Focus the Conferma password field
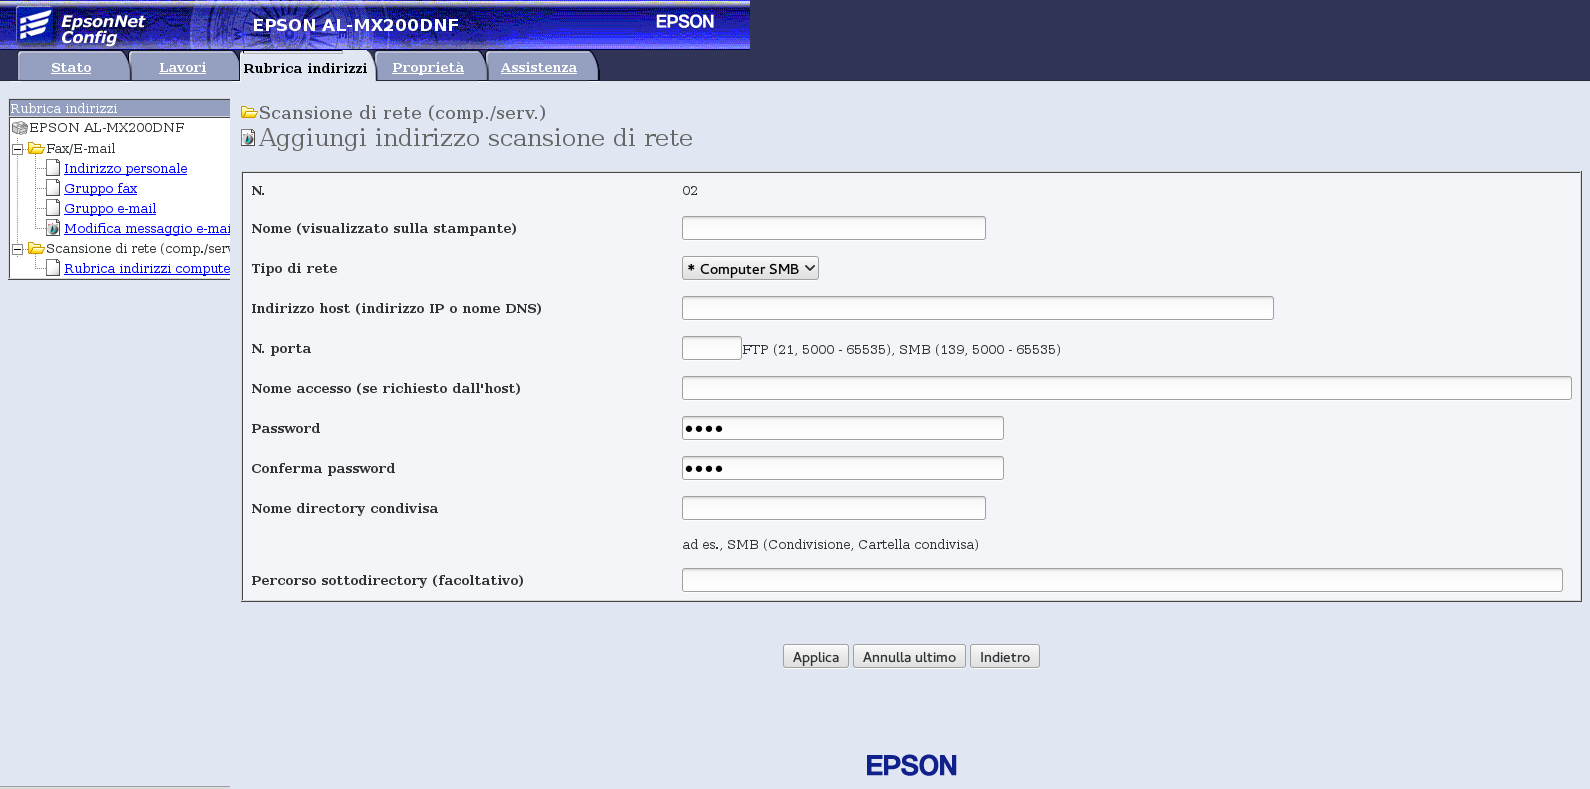Screen dimensions: 1590x789 (x=843, y=468)
